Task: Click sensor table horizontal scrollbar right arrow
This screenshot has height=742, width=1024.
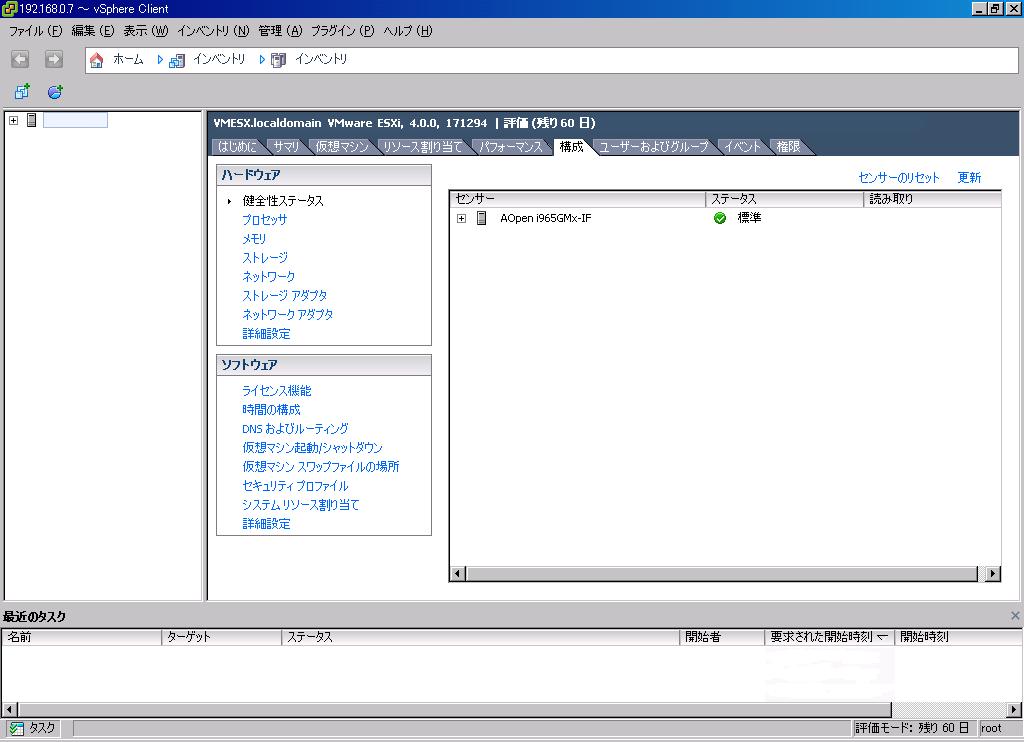Action: point(993,574)
